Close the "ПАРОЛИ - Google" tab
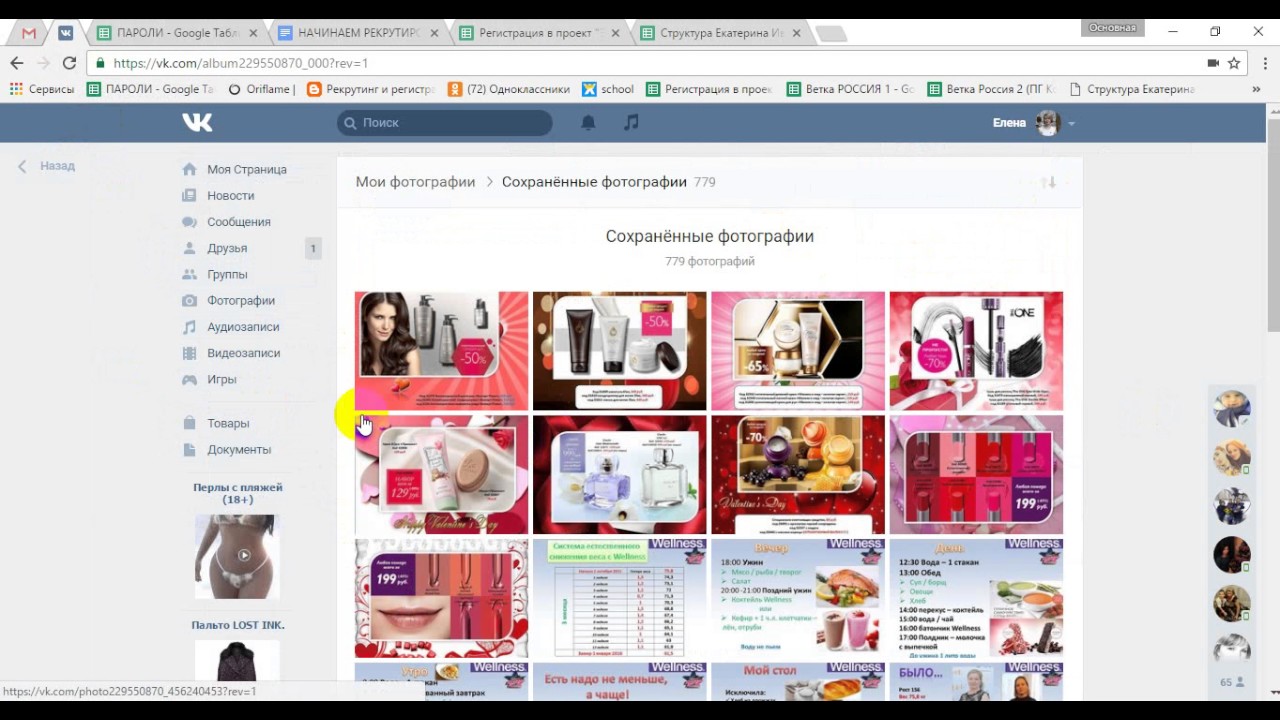 click(x=253, y=33)
